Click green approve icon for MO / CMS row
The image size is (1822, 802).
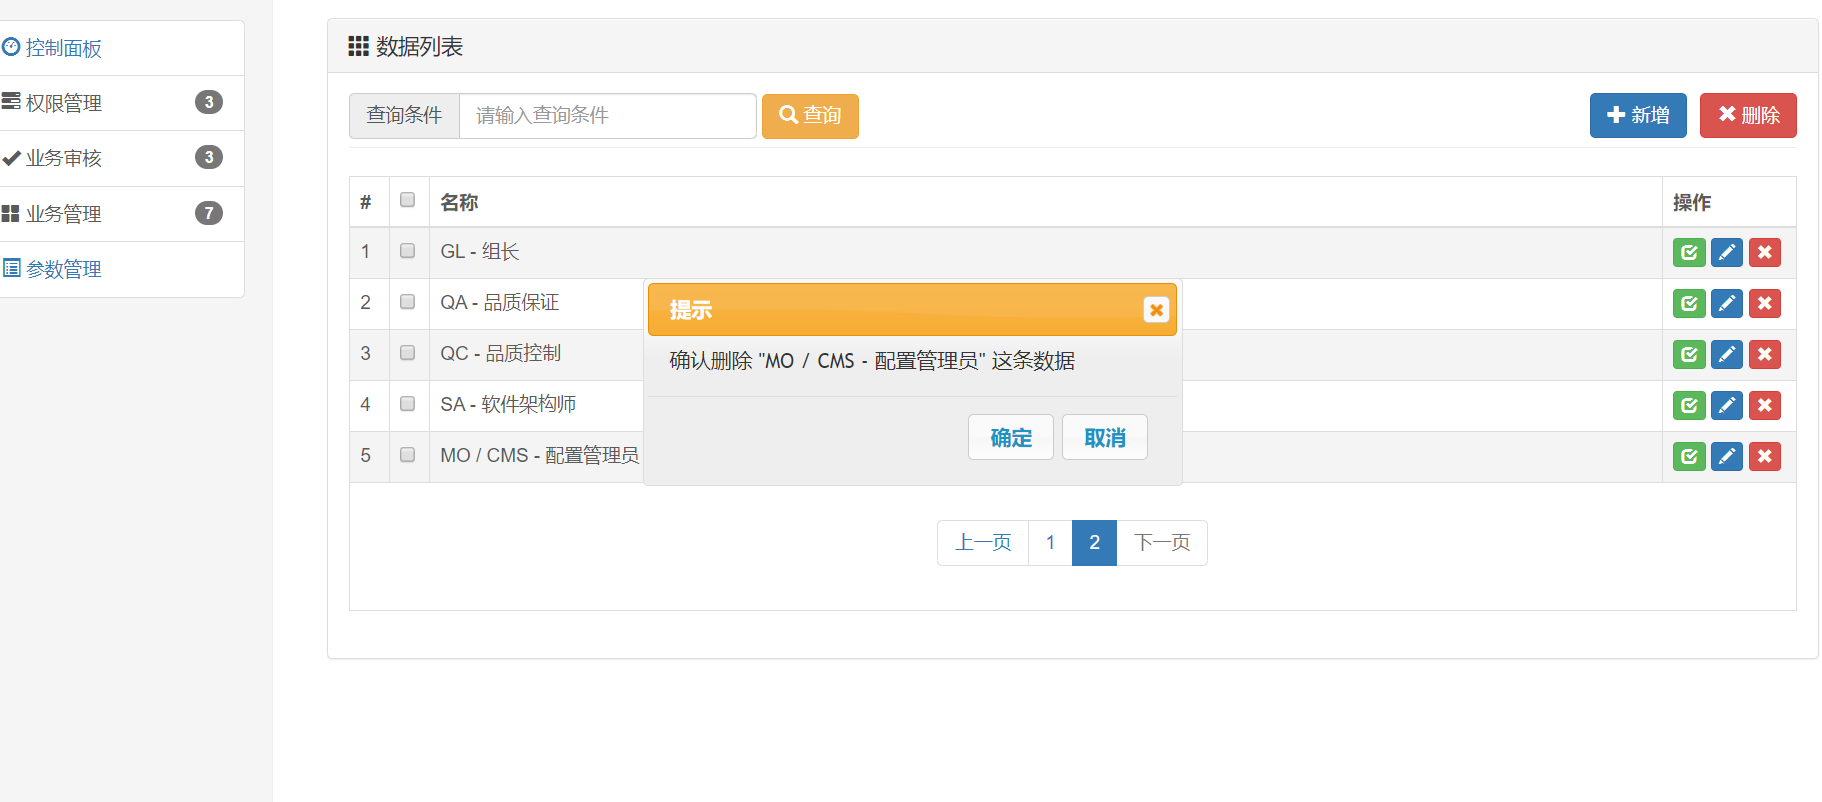(x=1689, y=456)
